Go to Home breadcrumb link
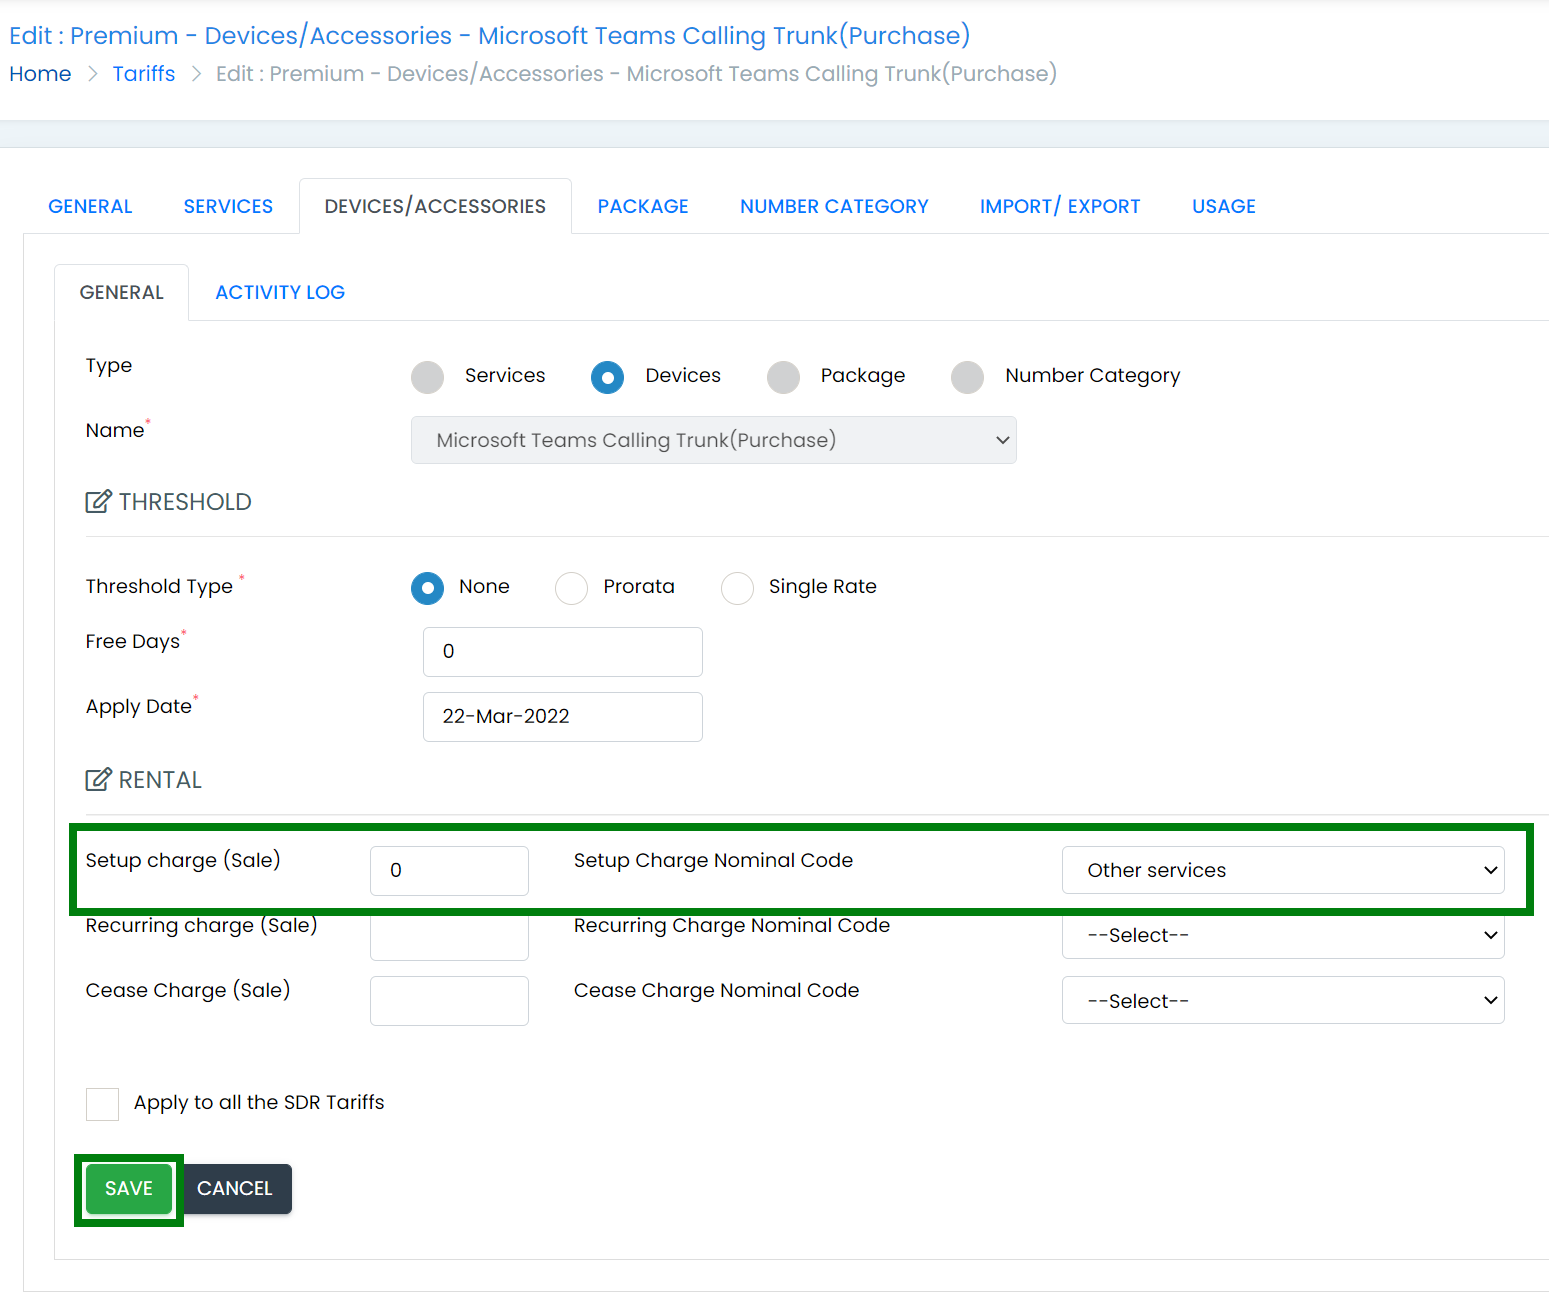This screenshot has height=1305, width=1549. (x=40, y=74)
